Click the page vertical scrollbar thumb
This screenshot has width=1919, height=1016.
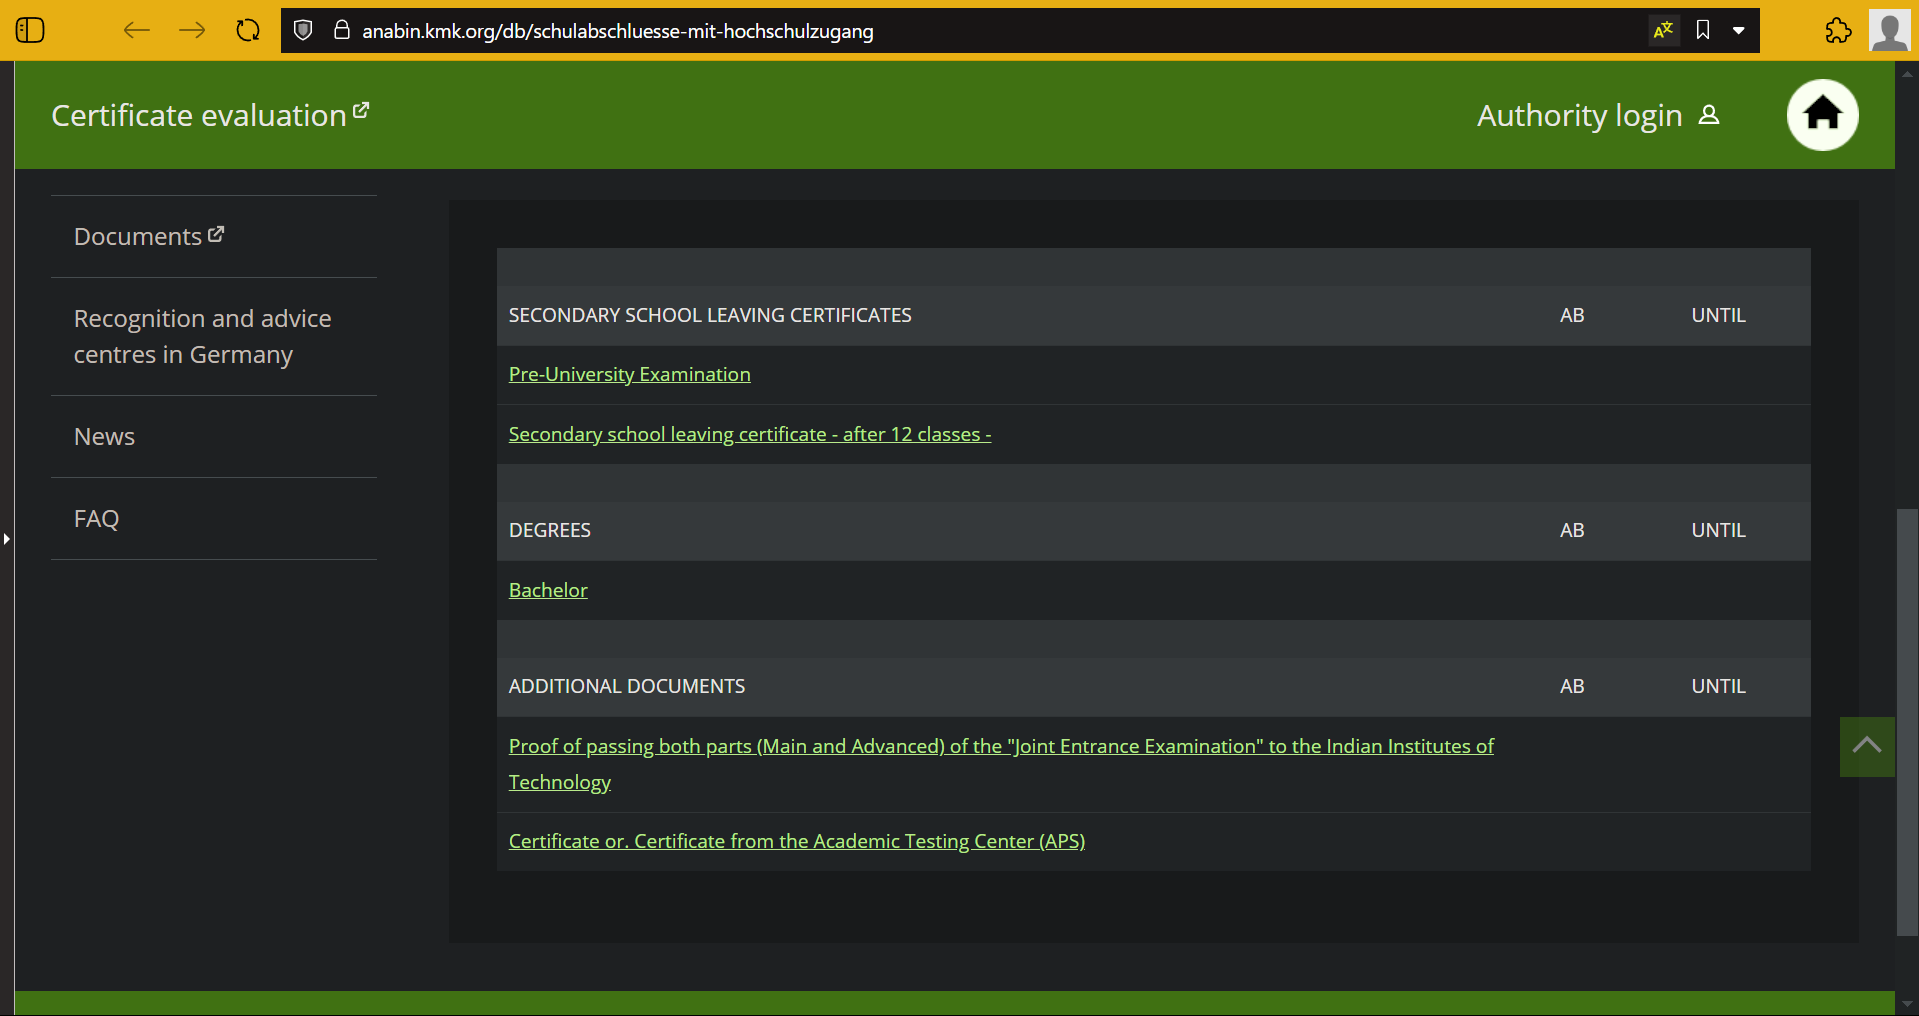(1907, 722)
